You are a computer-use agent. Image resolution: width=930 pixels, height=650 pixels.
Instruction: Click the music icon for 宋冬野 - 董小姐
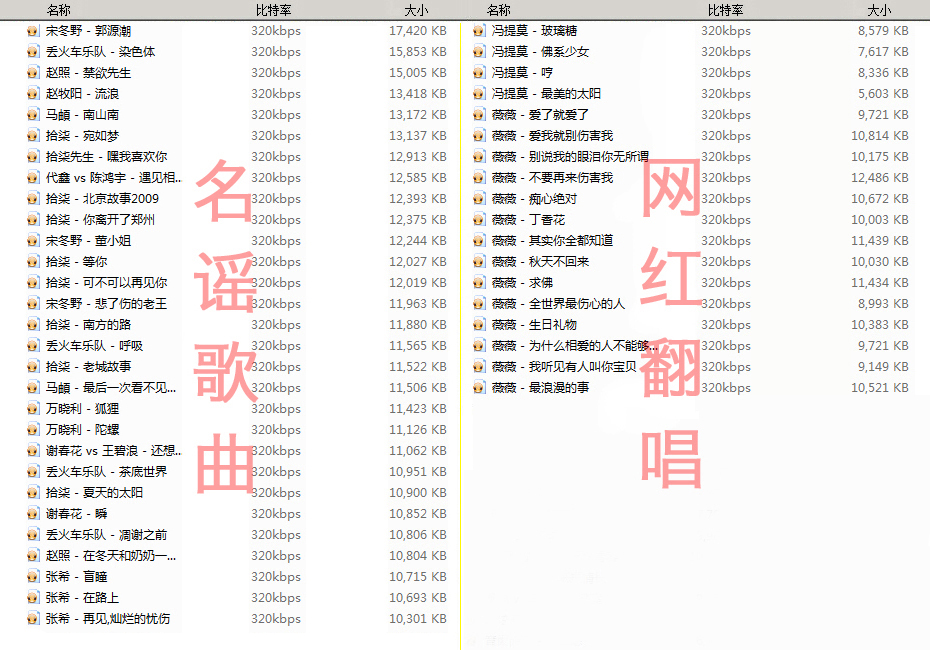[33, 241]
